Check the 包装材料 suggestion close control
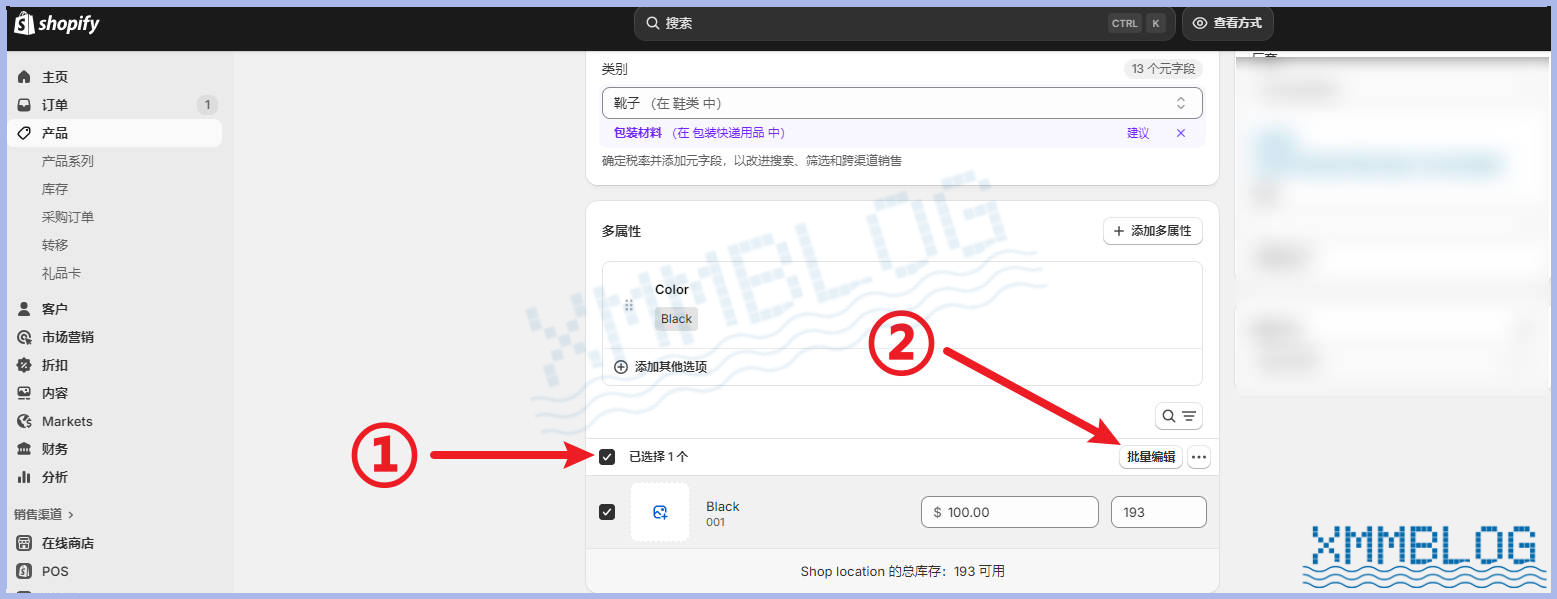 (1180, 132)
